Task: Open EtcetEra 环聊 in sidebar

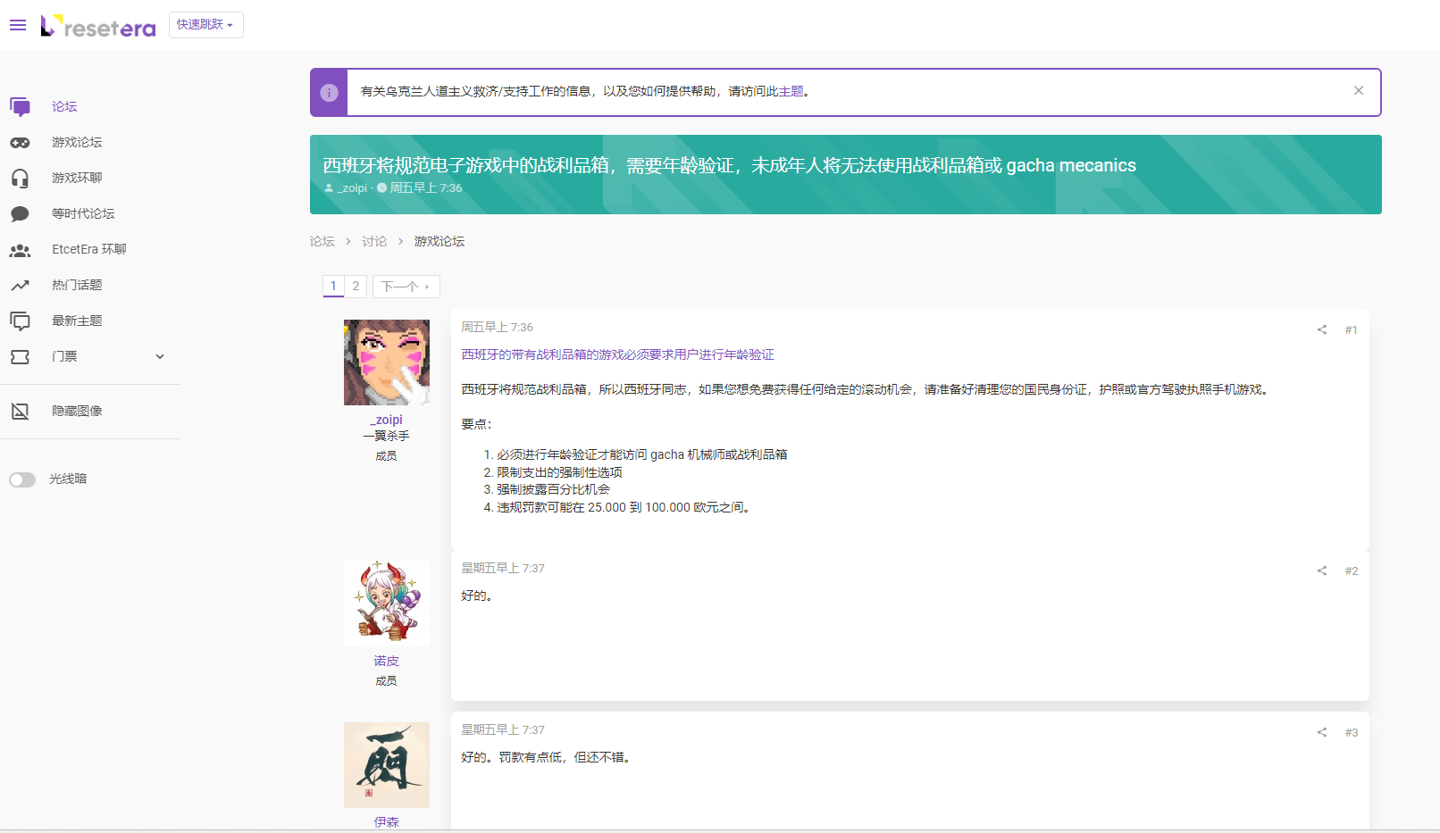Action: coord(89,250)
